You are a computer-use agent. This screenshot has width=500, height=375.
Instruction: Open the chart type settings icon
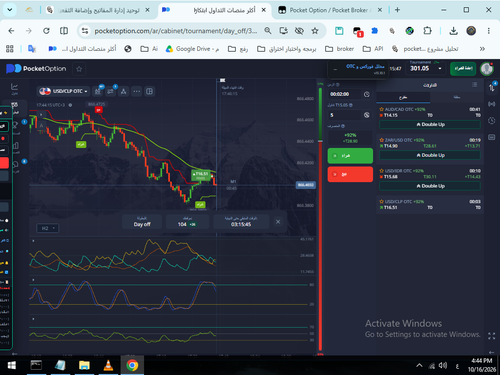(x=98, y=91)
